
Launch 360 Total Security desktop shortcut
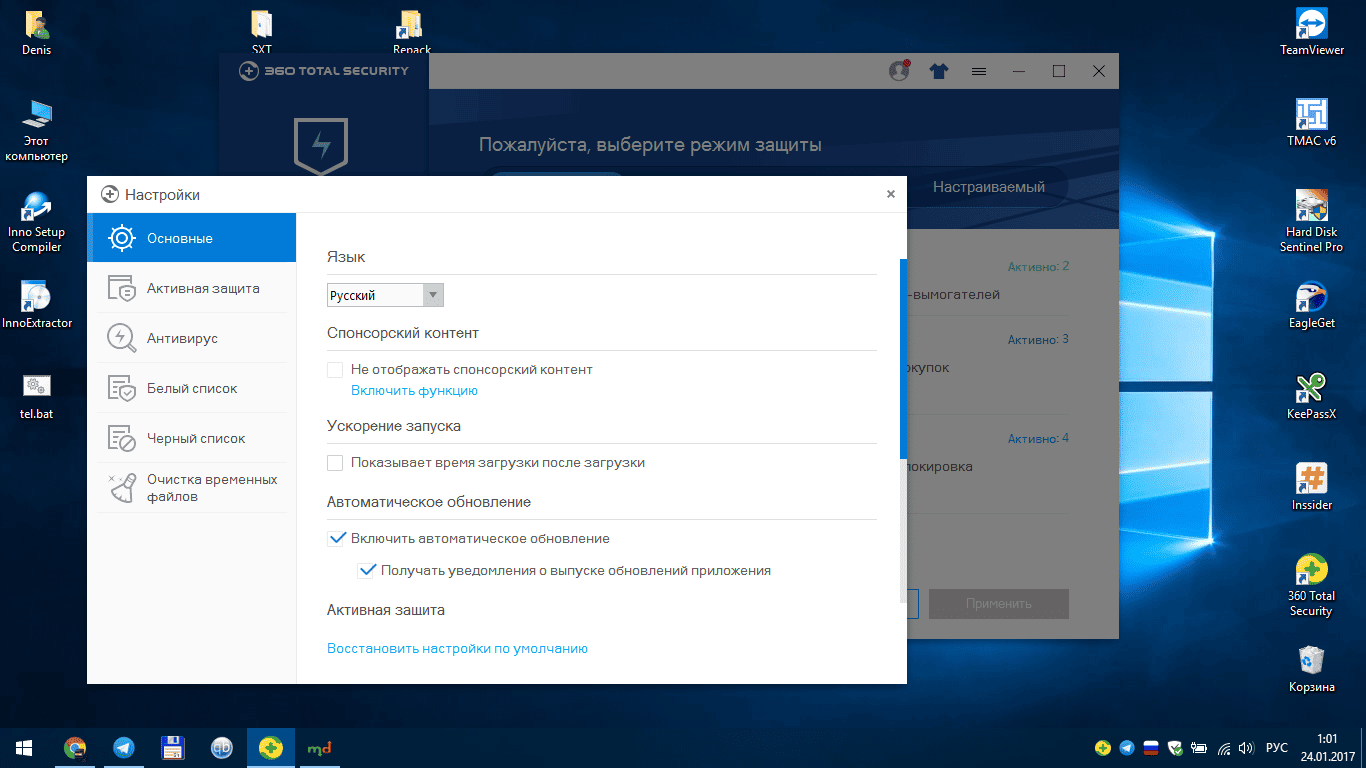pos(1311,585)
